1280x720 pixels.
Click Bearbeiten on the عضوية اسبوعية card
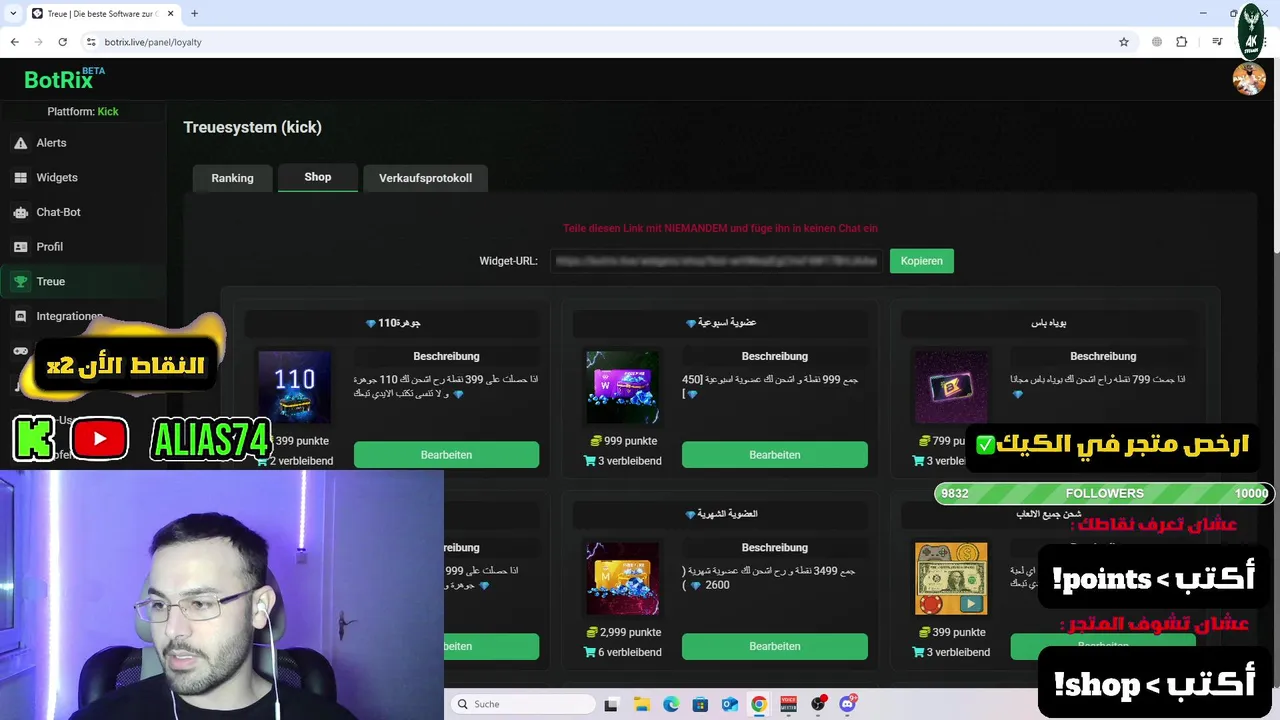click(775, 455)
